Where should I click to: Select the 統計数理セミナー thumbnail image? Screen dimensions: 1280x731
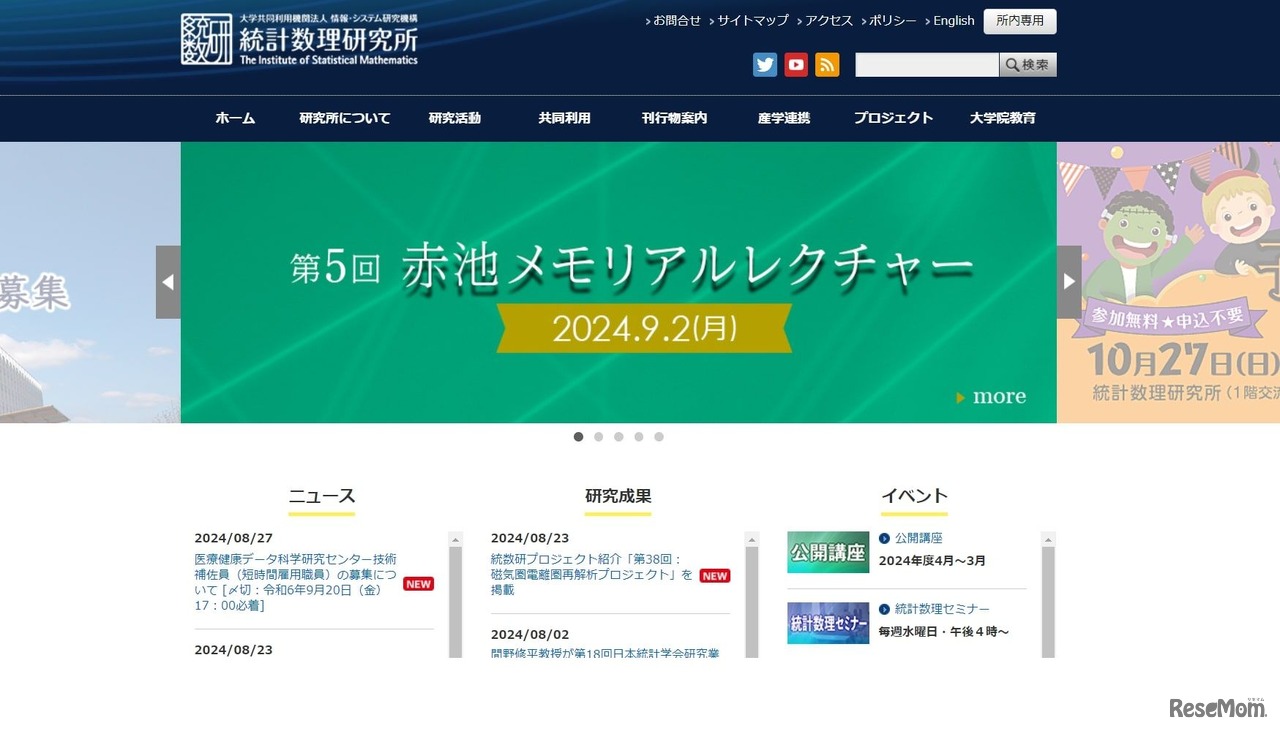point(828,623)
